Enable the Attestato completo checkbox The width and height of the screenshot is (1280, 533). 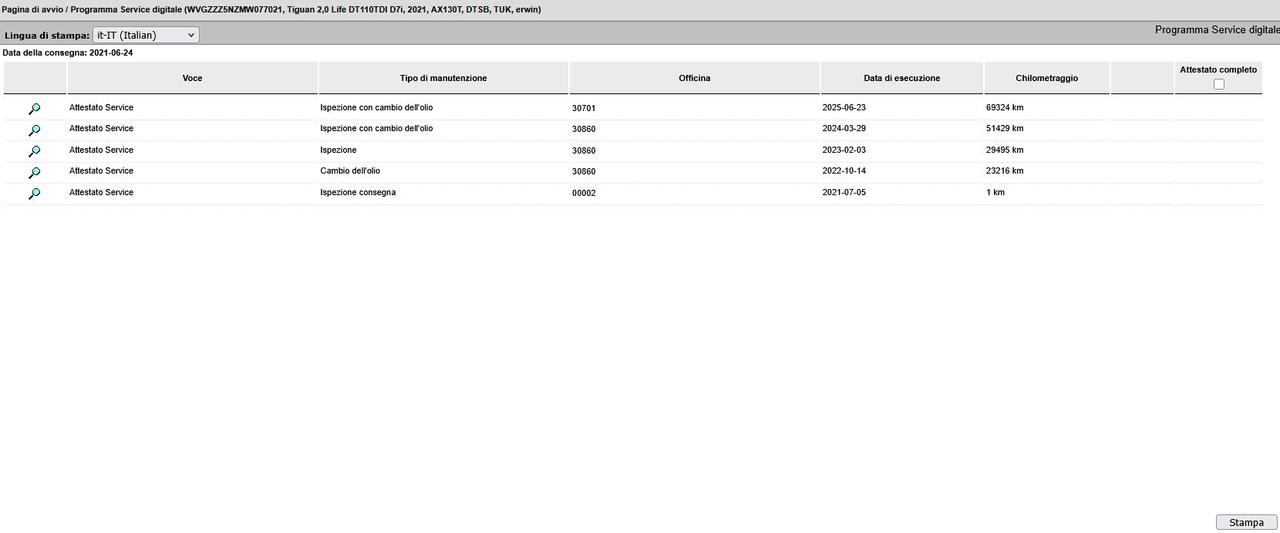tap(1218, 84)
